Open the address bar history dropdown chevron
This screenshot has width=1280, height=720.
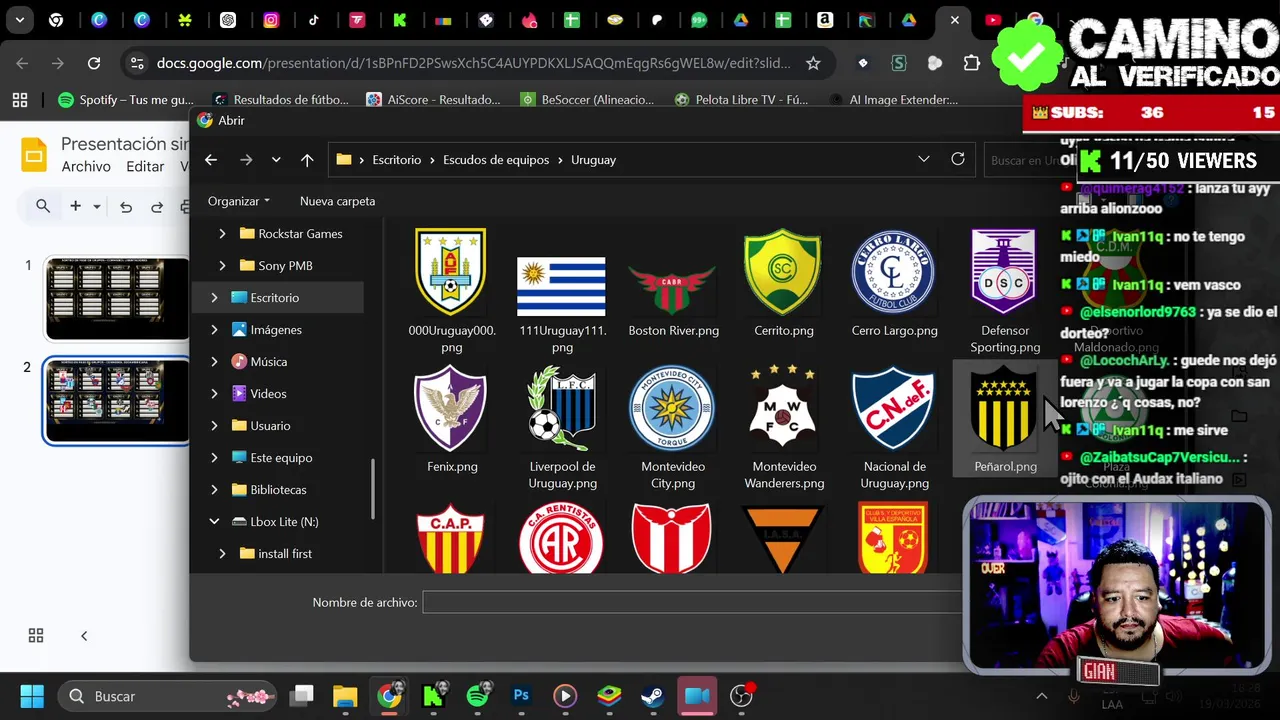924,159
